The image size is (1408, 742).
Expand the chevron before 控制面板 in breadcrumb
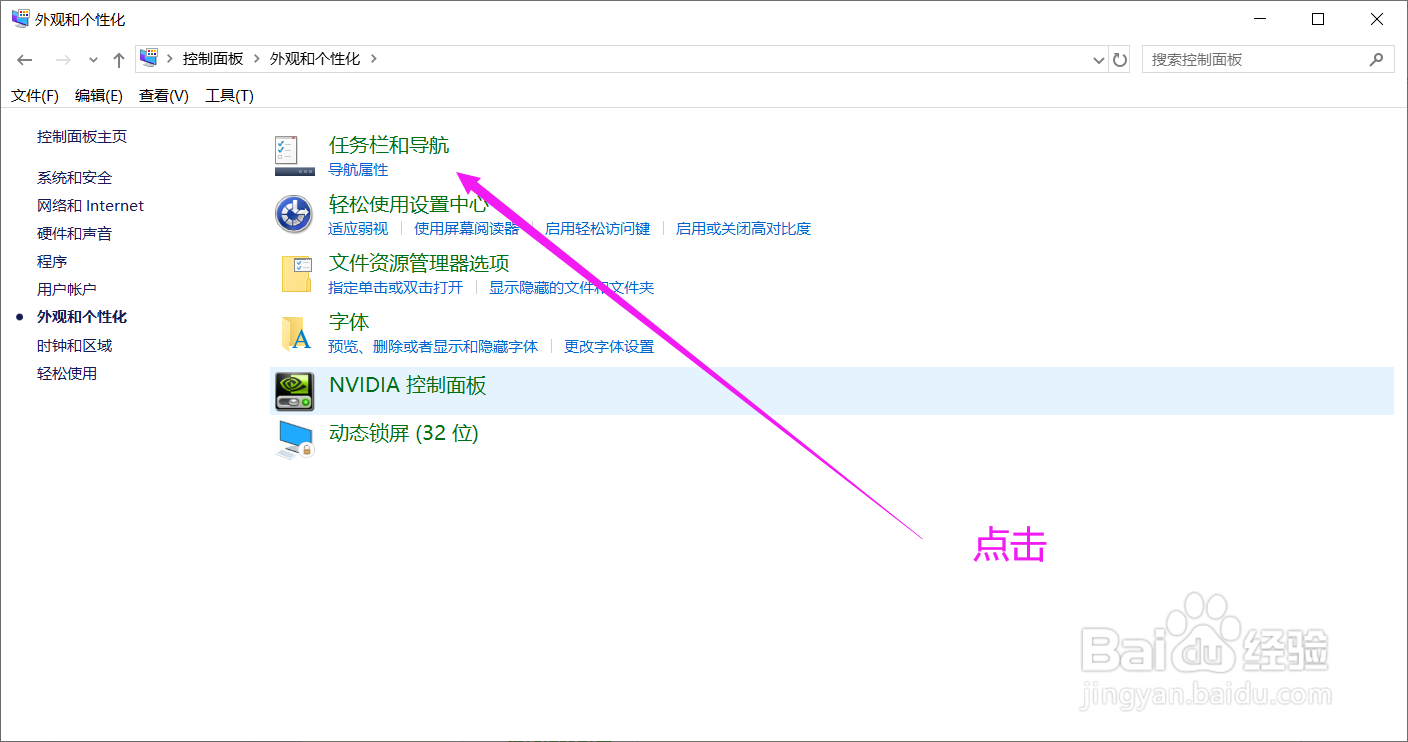coord(170,59)
